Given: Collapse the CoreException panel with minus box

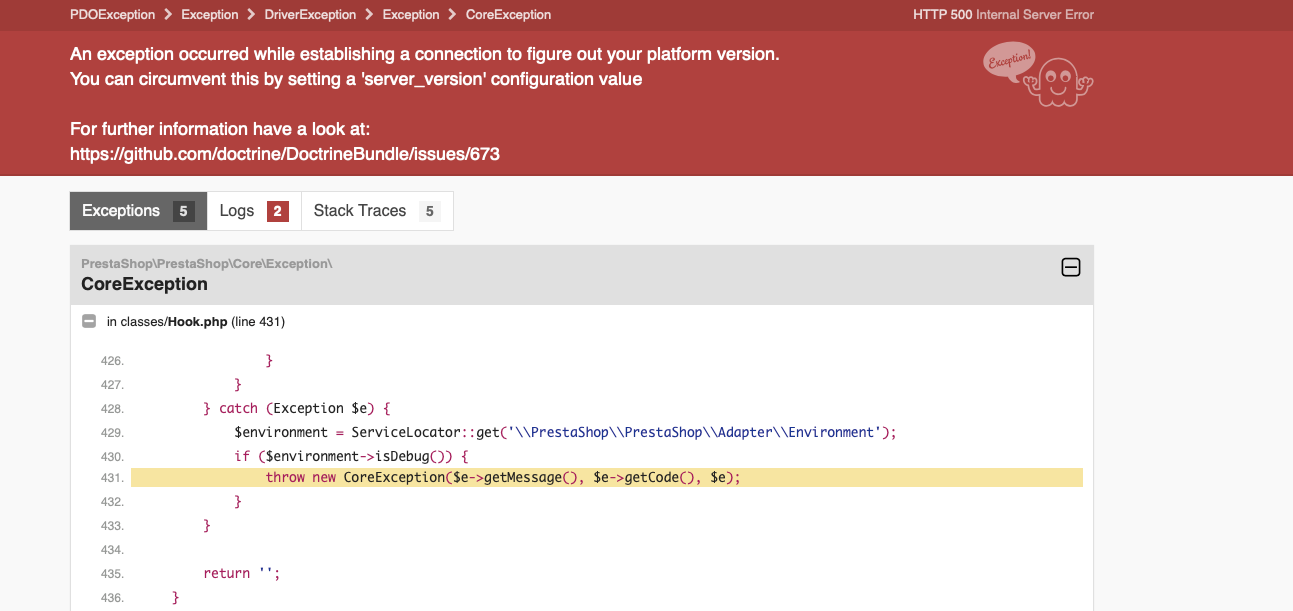Looking at the screenshot, I should point(1070,267).
